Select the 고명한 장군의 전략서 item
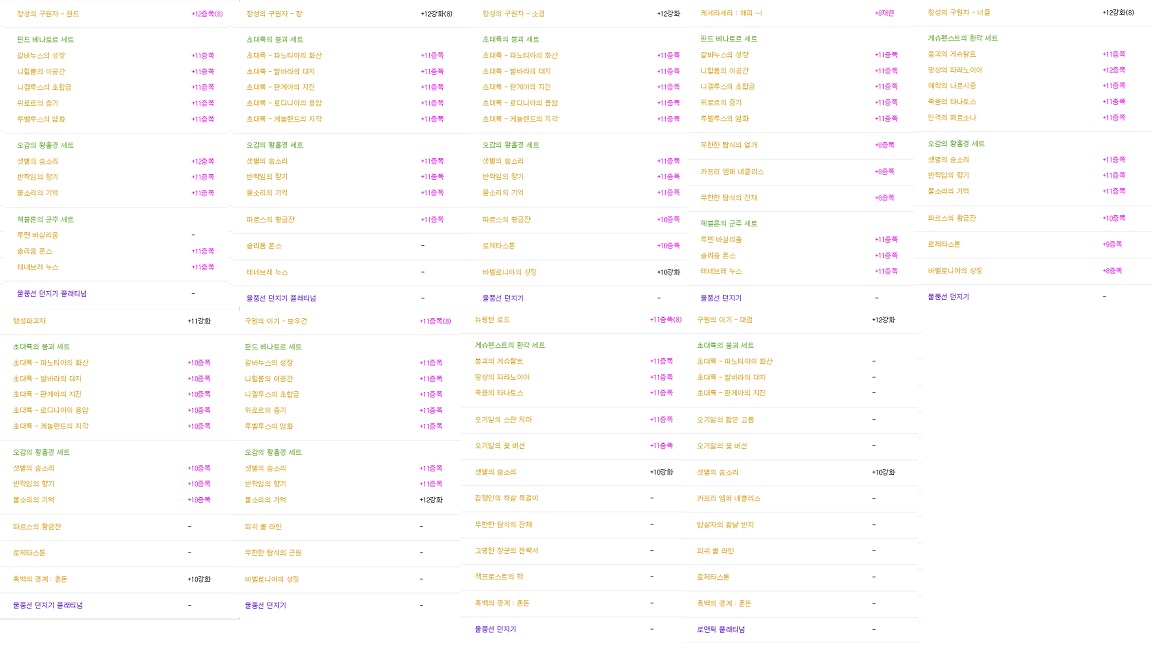 tap(506, 550)
